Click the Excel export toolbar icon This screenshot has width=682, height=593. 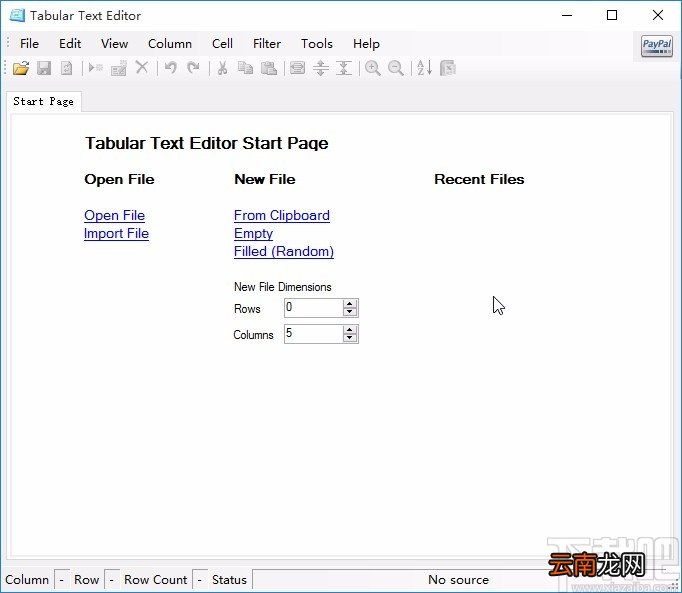click(448, 68)
